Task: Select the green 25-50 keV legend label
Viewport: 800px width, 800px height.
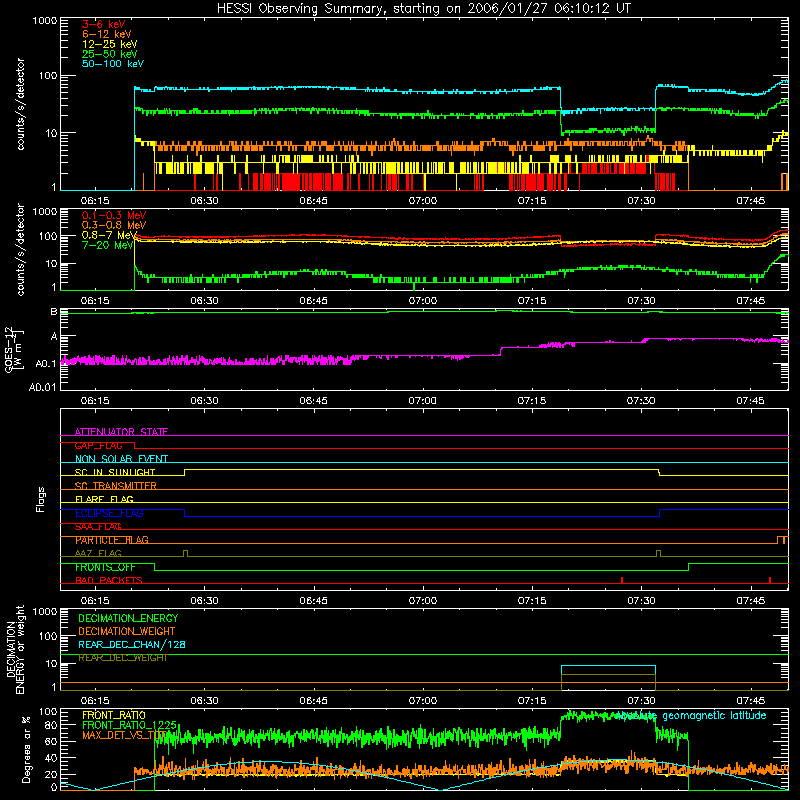Action: click(x=110, y=54)
